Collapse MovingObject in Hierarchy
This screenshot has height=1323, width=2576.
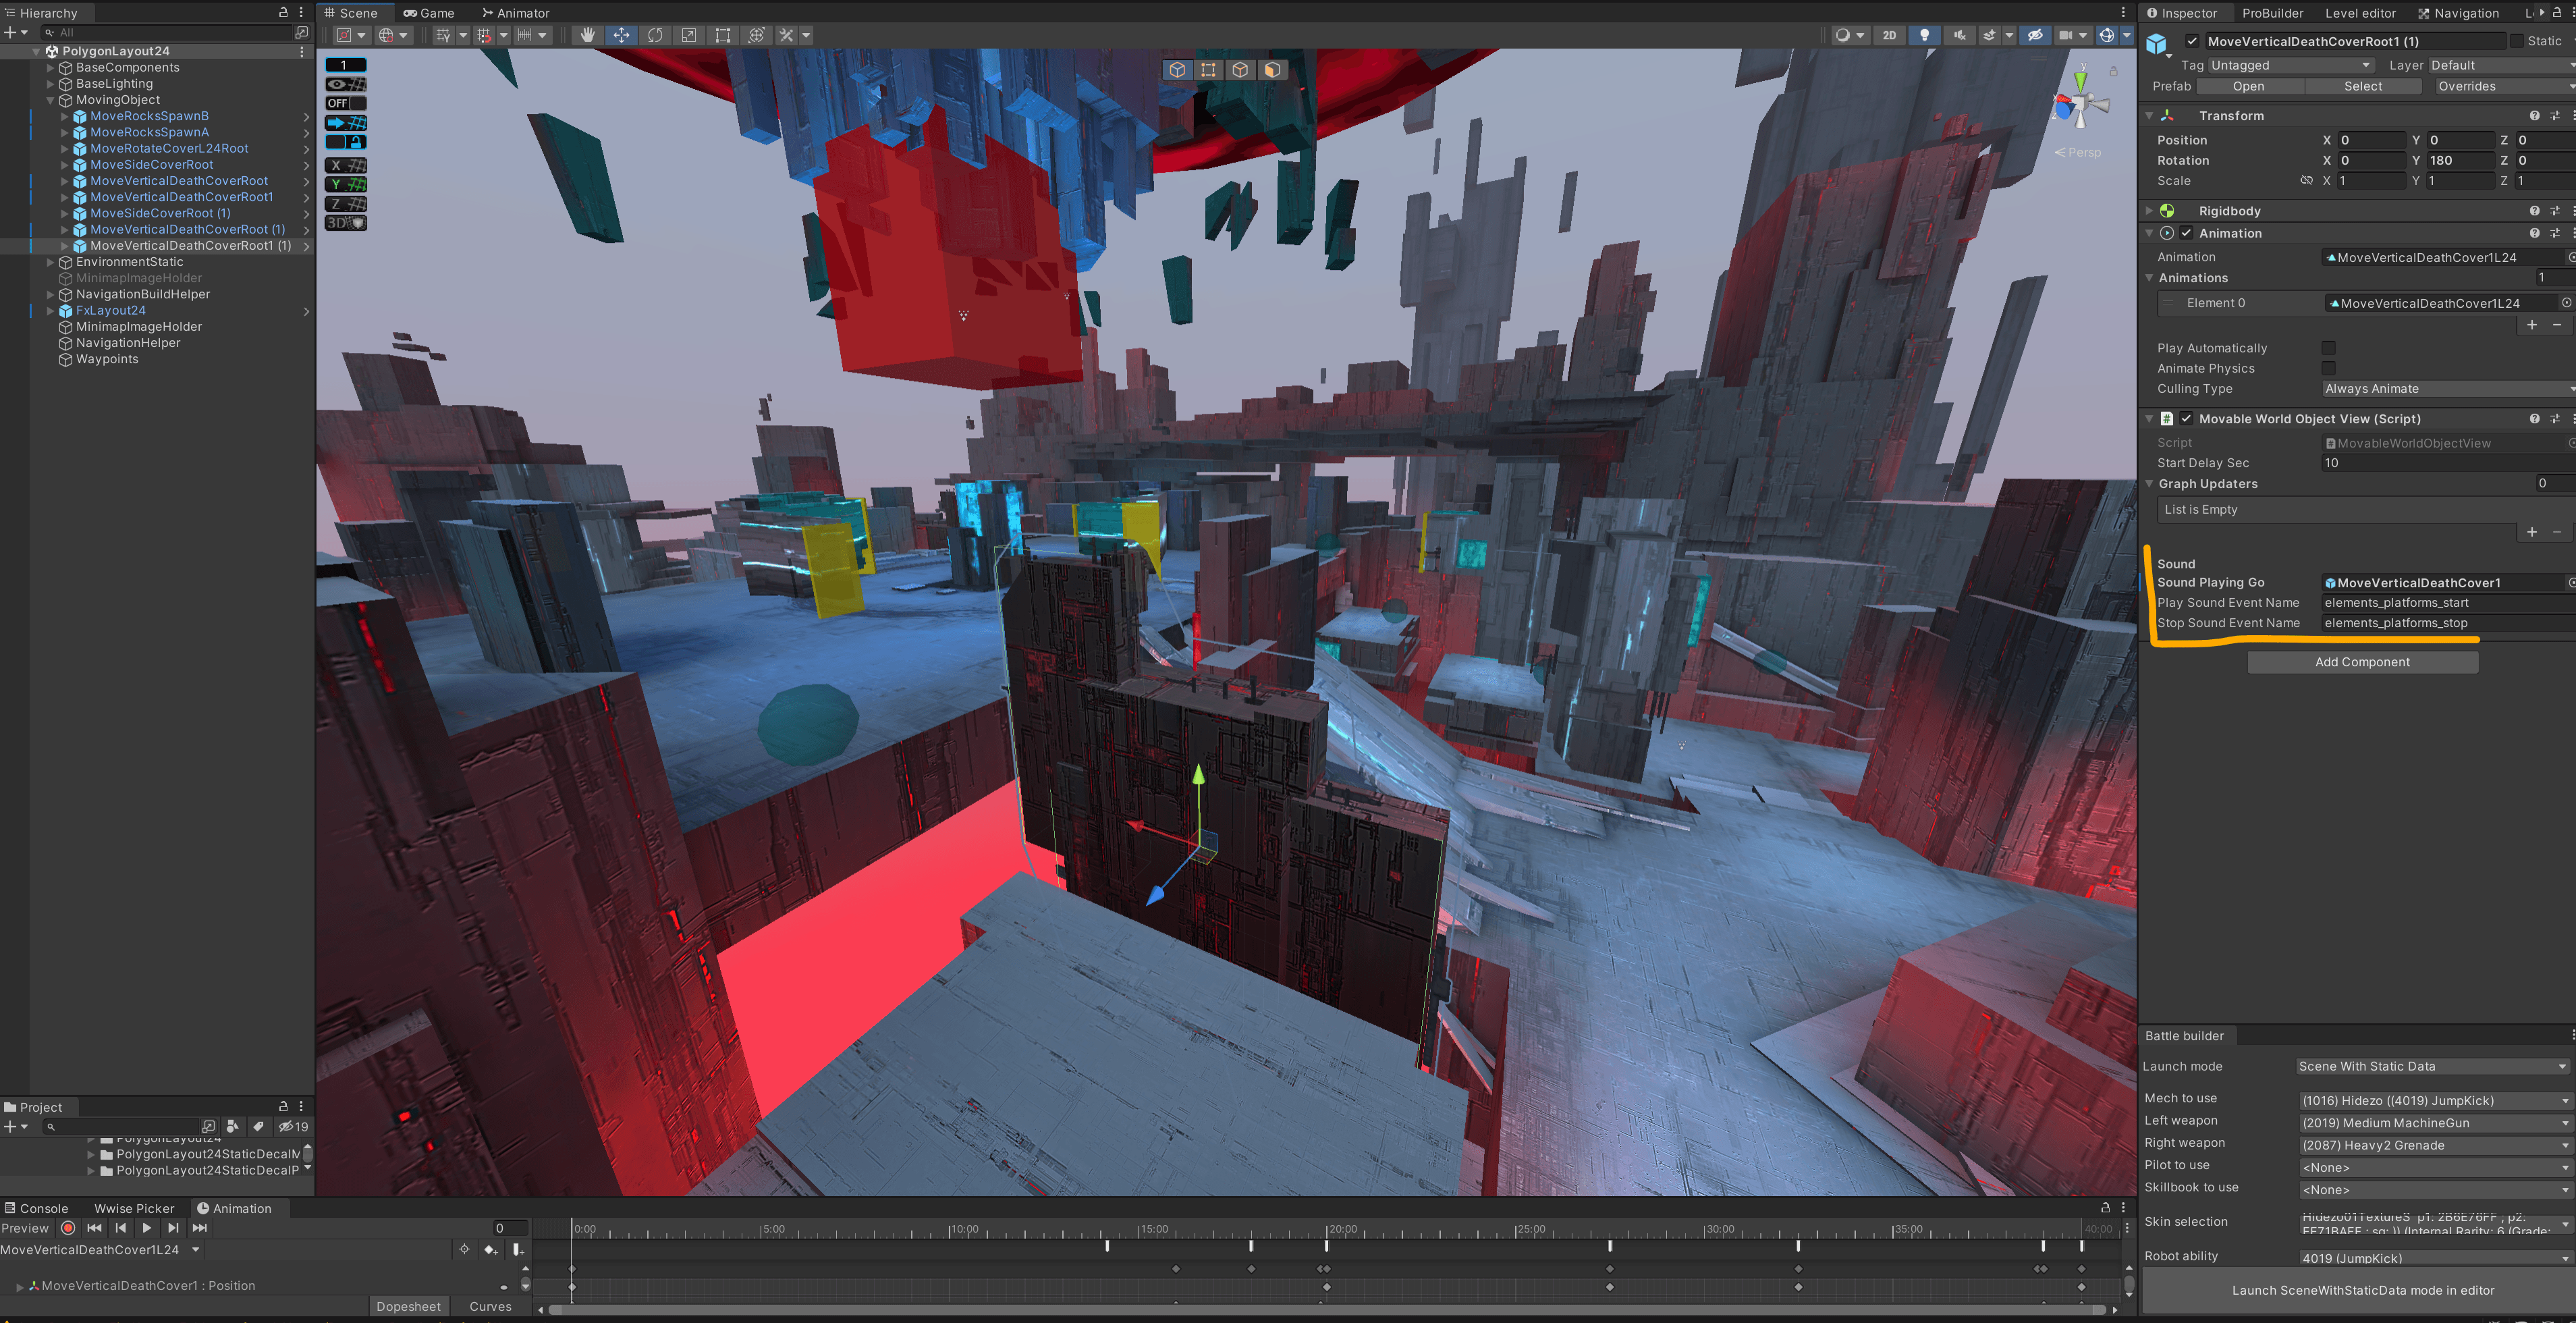[51, 100]
